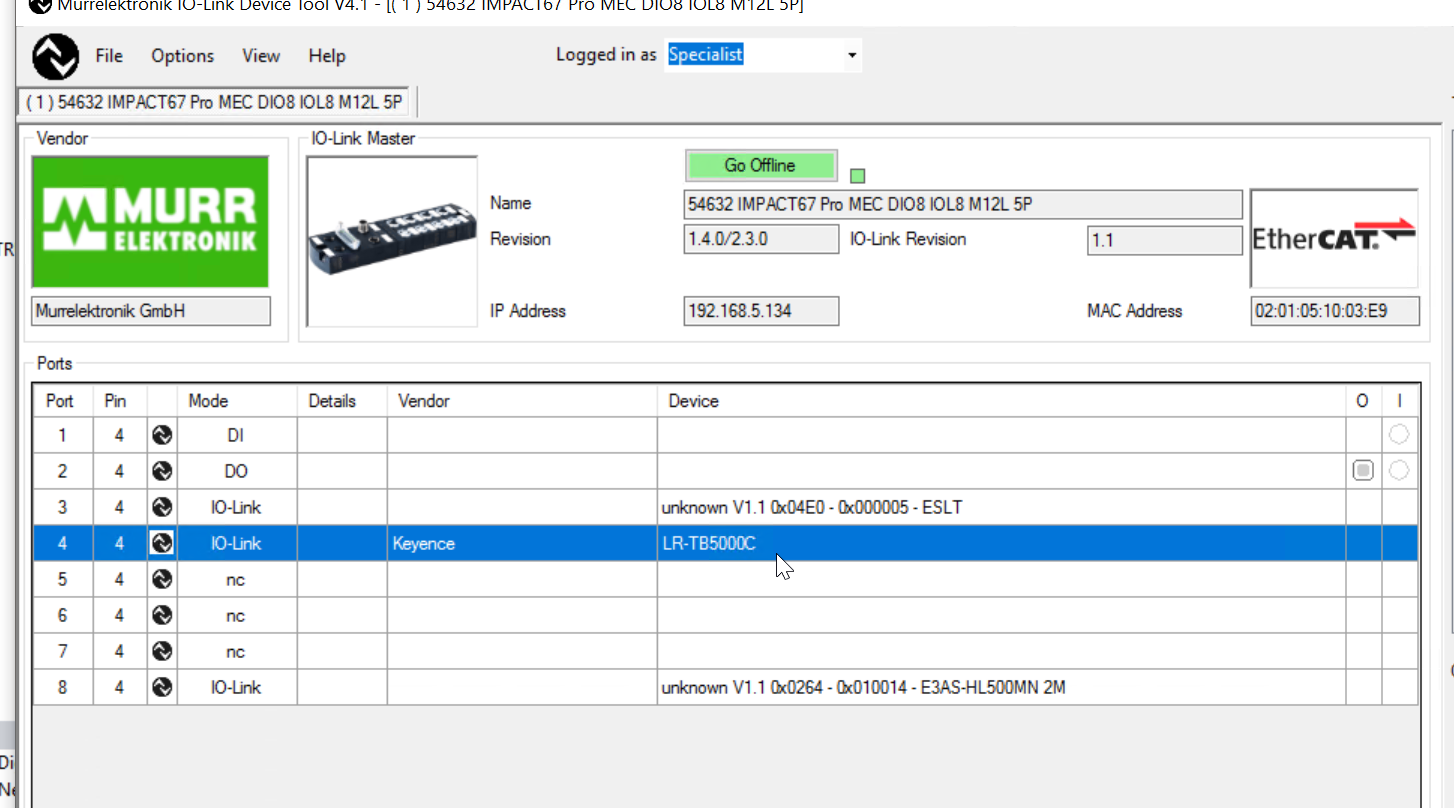Click port number 5 cell
1454x808 pixels.
(x=62, y=579)
